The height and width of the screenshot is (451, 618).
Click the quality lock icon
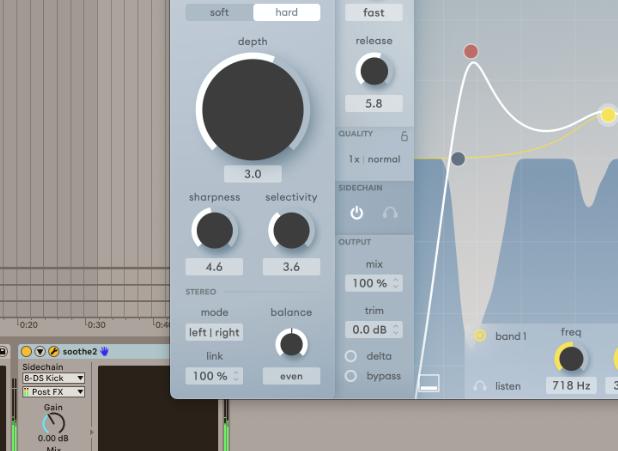(x=405, y=136)
